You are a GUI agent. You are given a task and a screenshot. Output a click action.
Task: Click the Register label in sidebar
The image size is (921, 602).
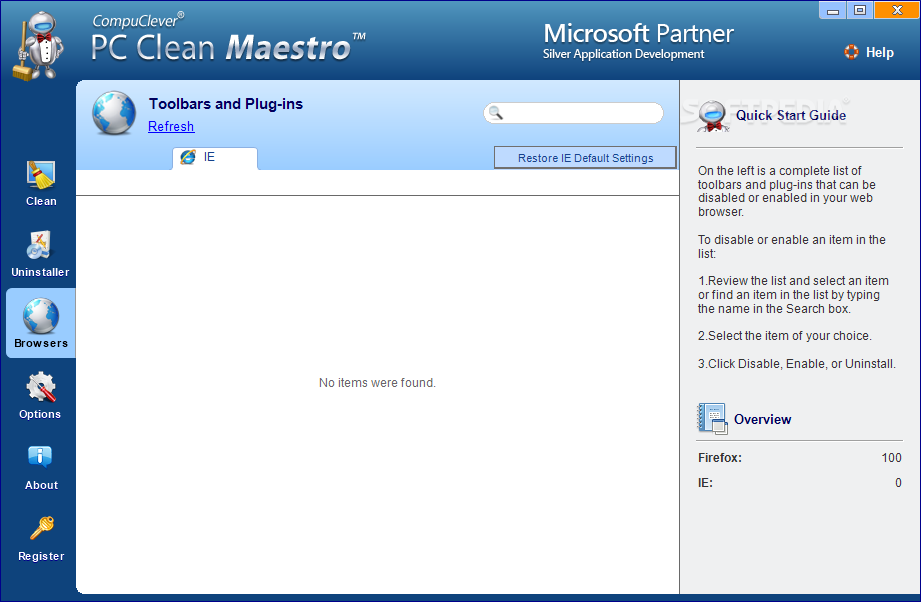coord(41,556)
